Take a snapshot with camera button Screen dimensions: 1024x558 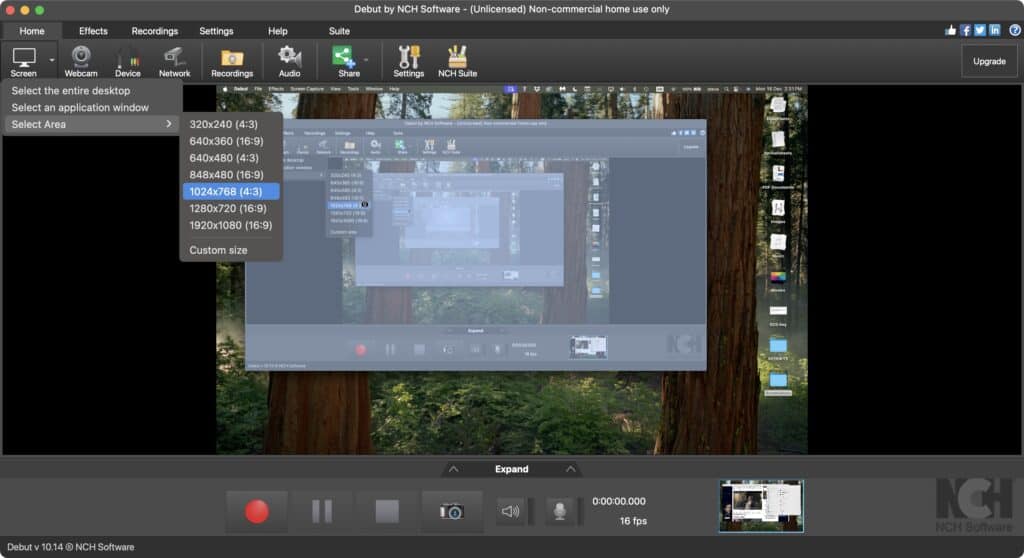pyautogui.click(x=452, y=511)
